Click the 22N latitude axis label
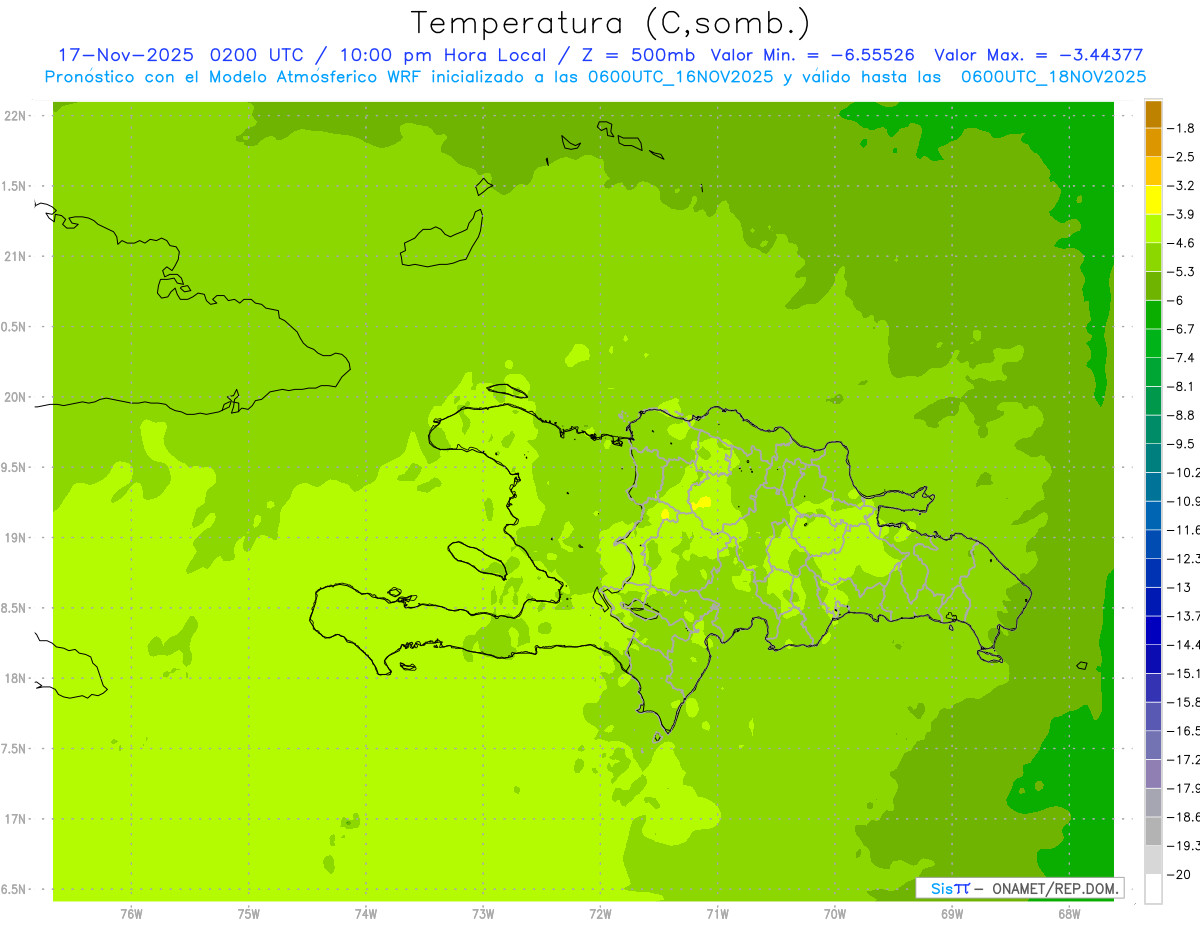The image size is (1200, 927). [17, 115]
